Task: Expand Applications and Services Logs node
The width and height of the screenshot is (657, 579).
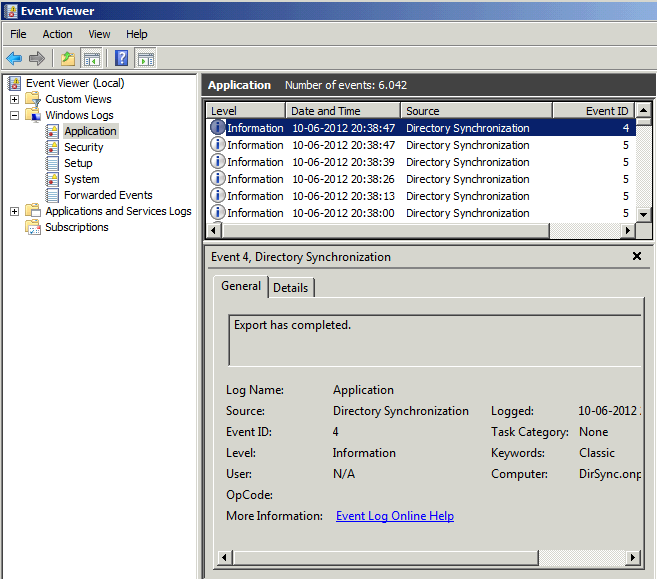Action: click(x=15, y=211)
